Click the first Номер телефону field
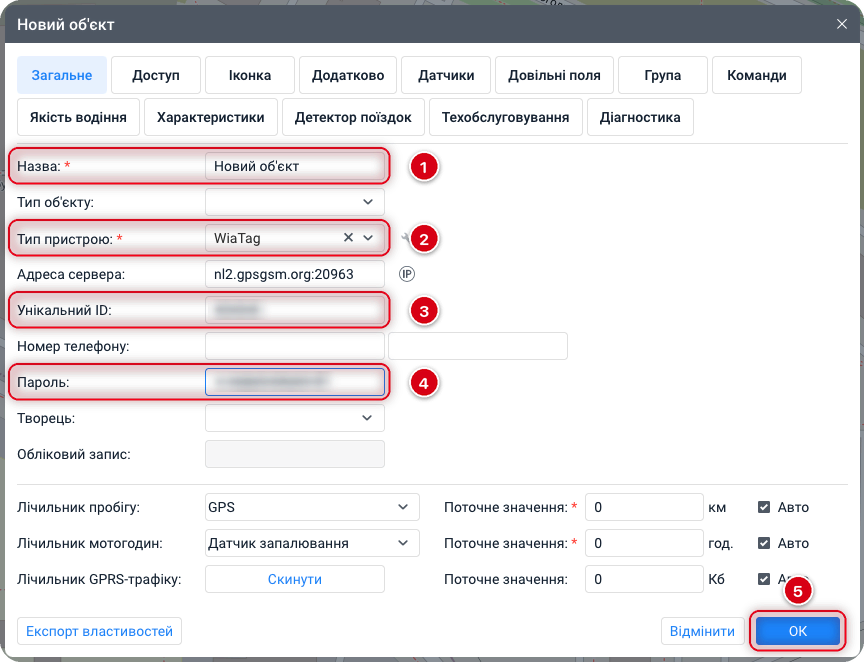The height and width of the screenshot is (662, 864). tap(295, 346)
